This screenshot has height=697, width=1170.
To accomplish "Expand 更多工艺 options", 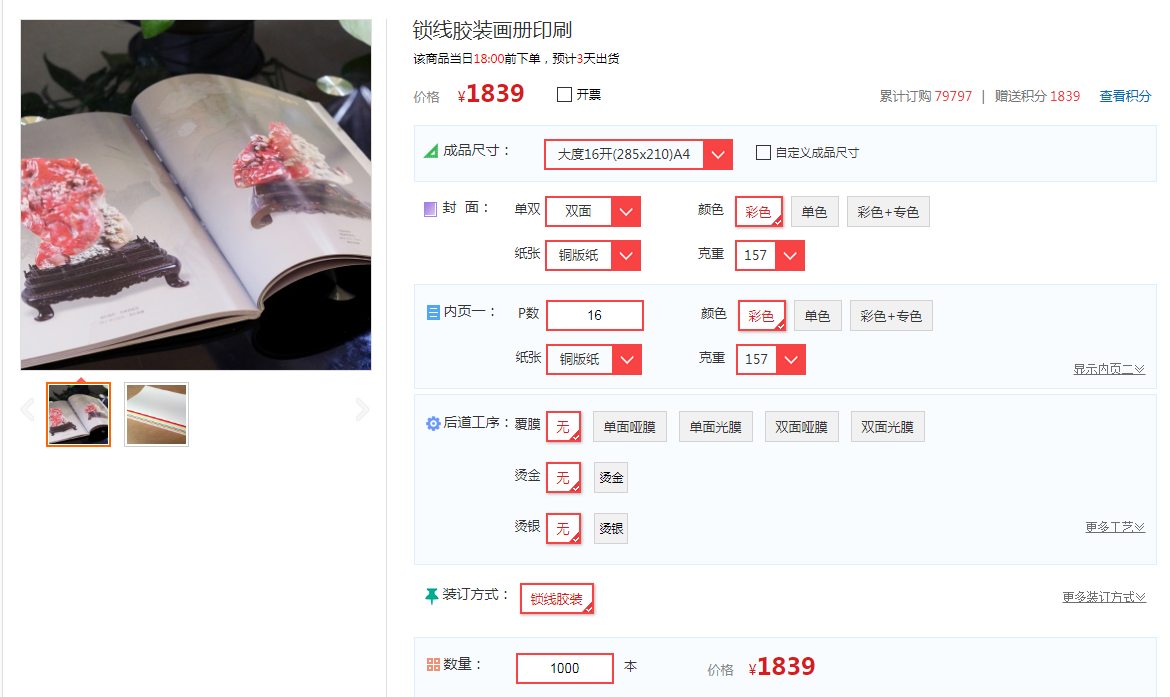I will (x=1115, y=527).
